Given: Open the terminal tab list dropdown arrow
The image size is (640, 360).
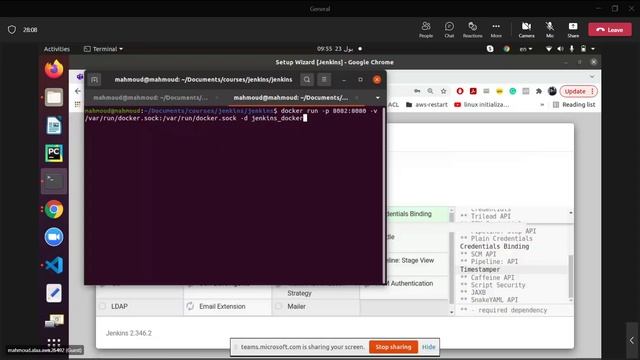Looking at the screenshot, I should point(378,98).
